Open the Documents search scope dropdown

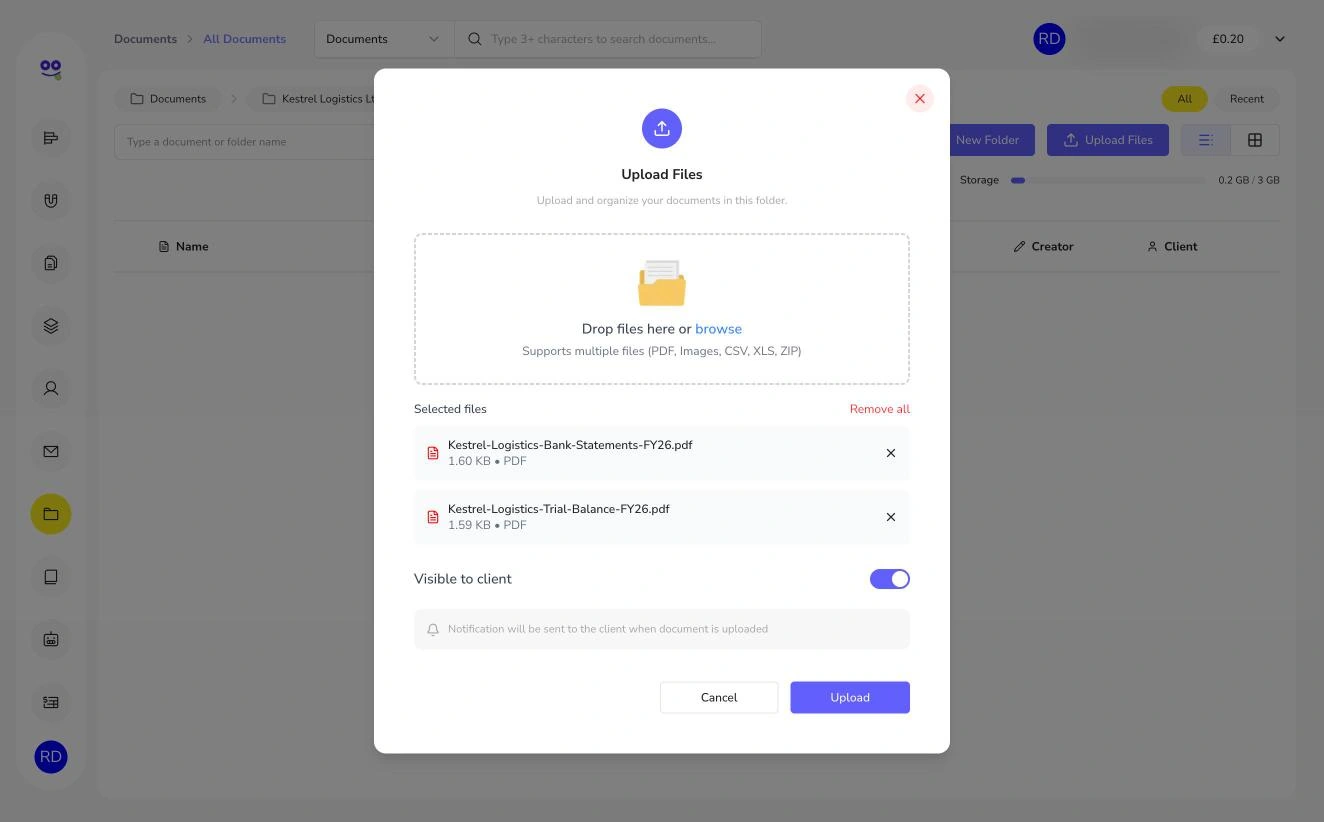pos(384,39)
